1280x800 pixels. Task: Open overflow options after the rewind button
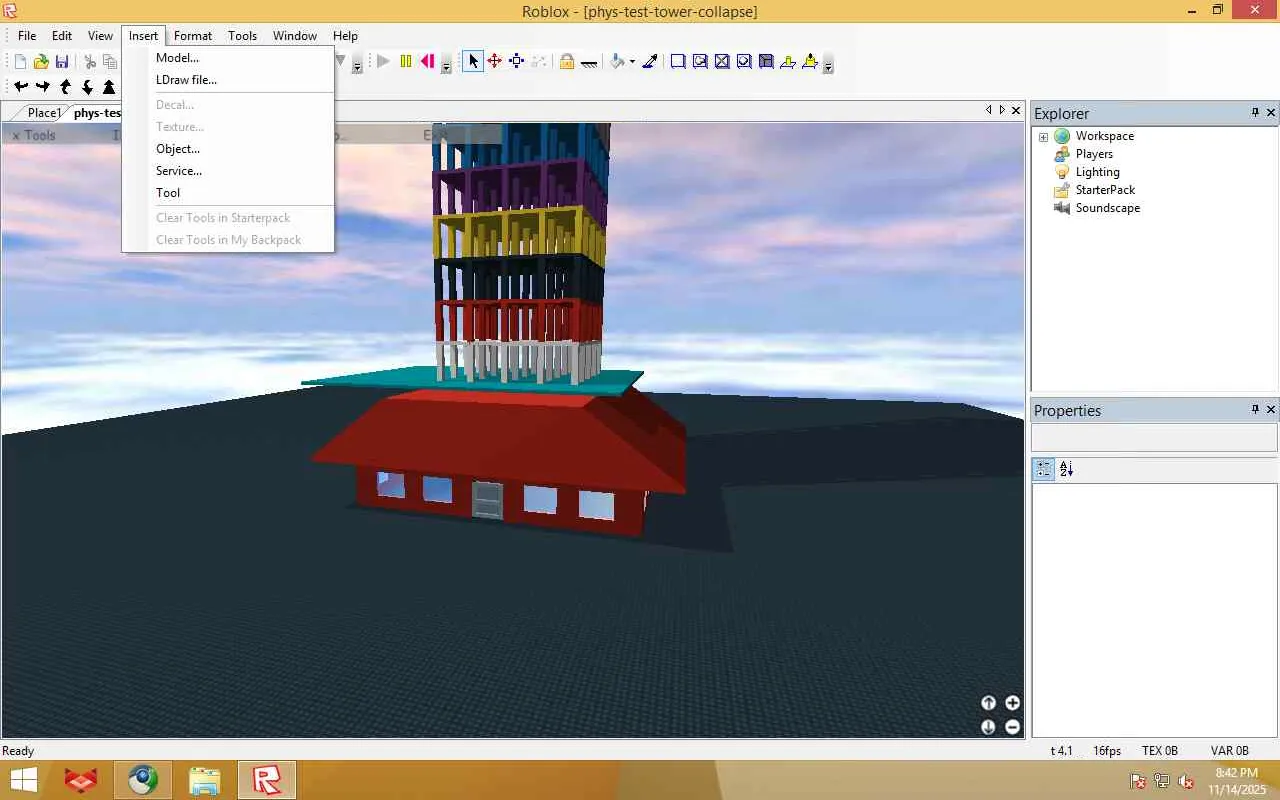pos(446,65)
